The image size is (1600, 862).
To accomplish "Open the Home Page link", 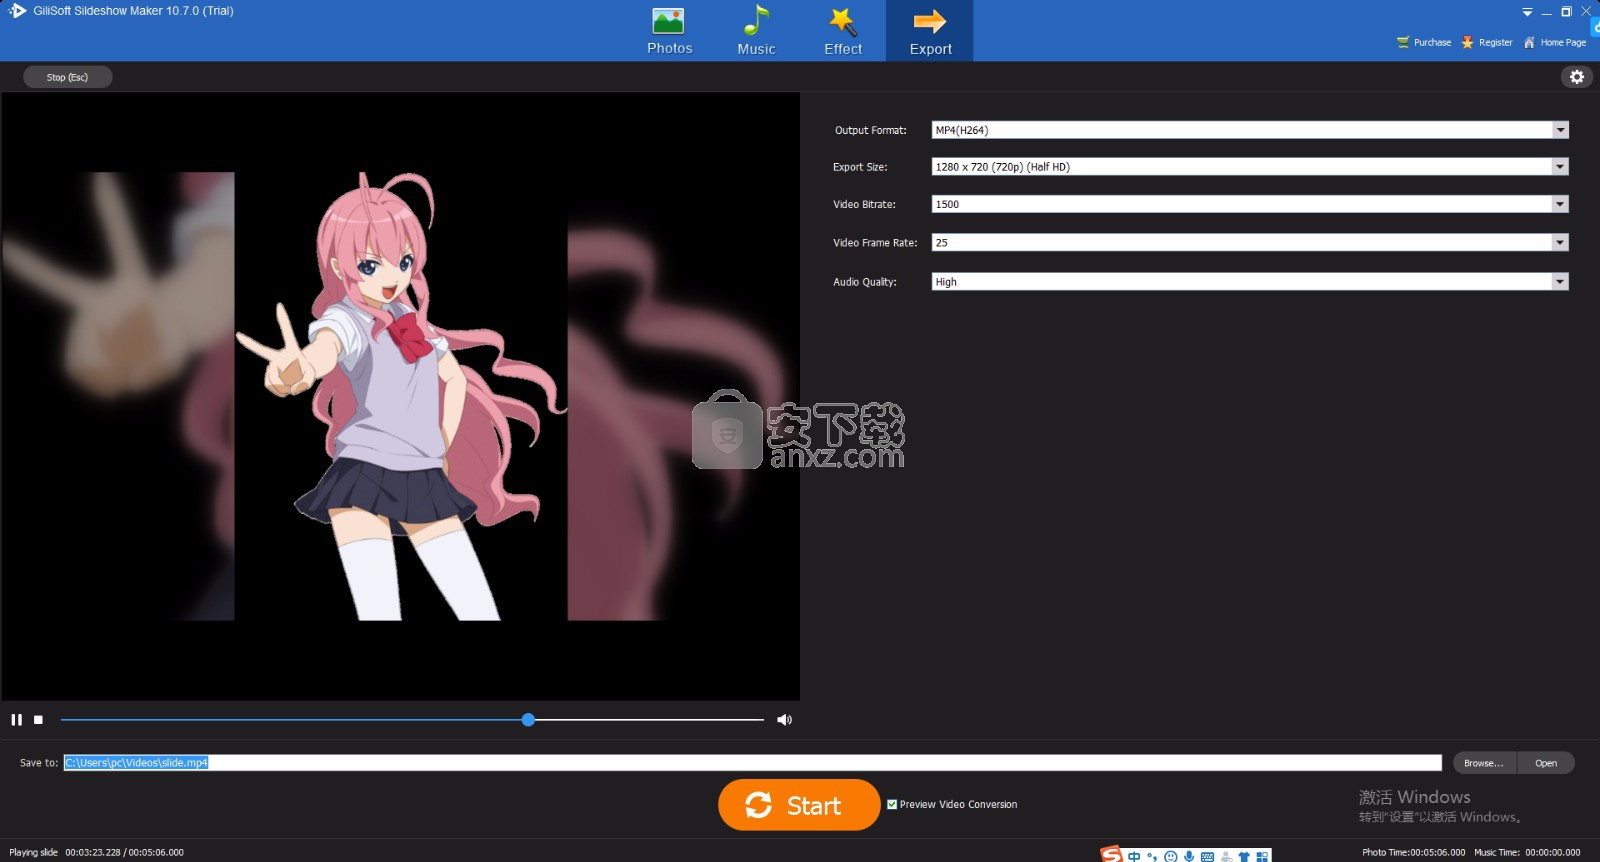I will [x=1555, y=42].
